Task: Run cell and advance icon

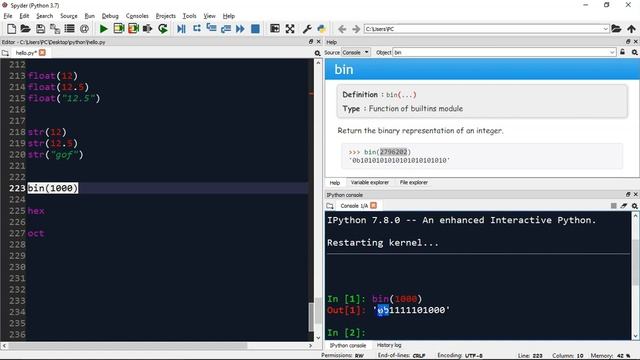Action: (133, 29)
